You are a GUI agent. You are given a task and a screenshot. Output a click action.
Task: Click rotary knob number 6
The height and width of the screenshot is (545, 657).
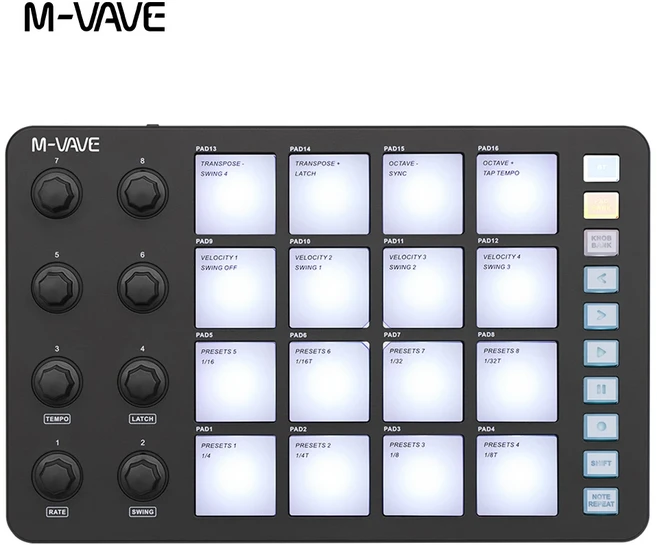click(143, 287)
